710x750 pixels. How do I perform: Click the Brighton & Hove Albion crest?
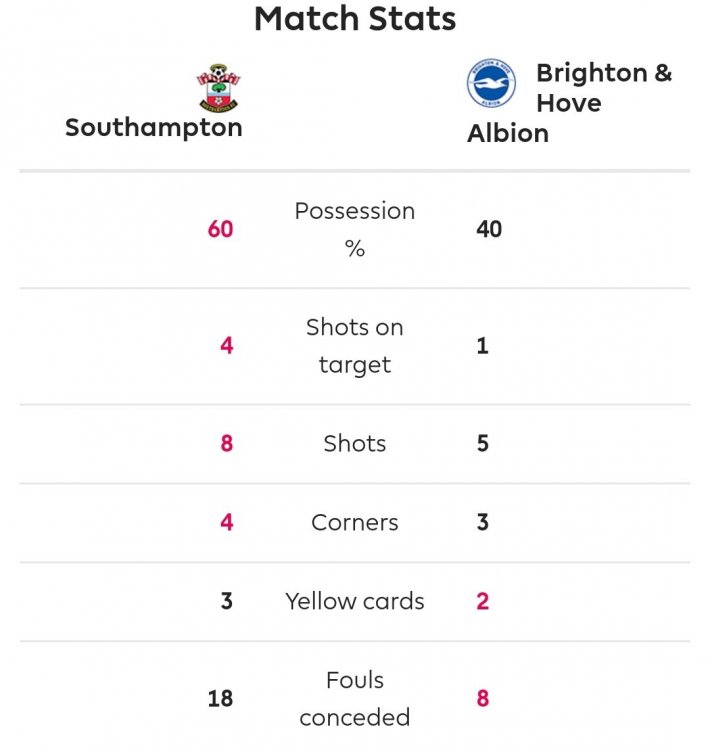coord(492,84)
